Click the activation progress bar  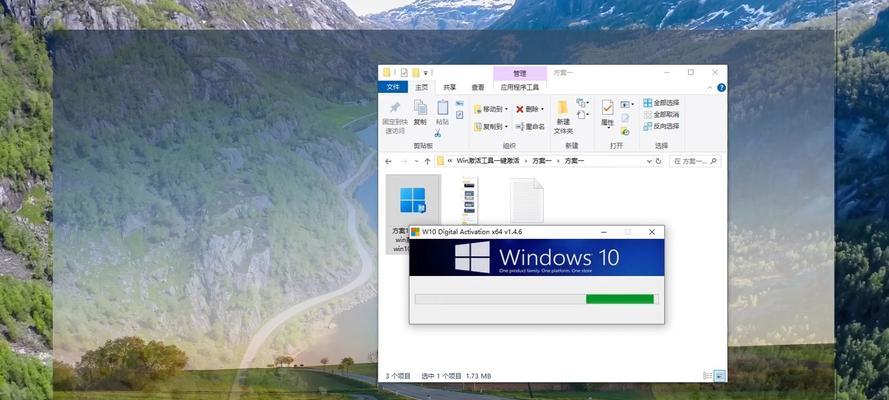[536, 299]
